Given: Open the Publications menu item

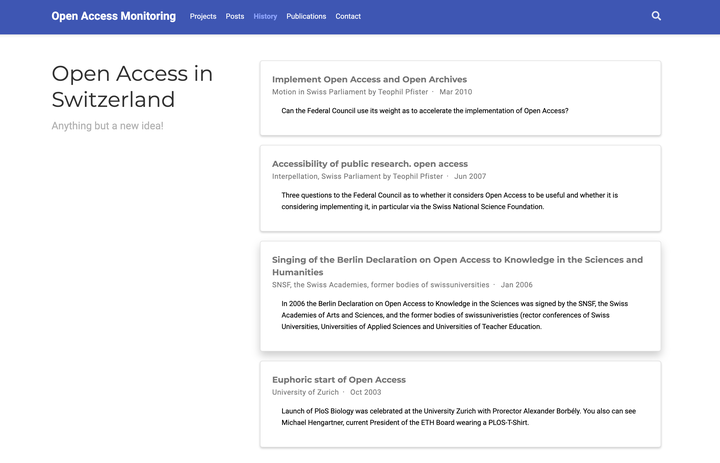Looking at the screenshot, I should (x=306, y=16).
